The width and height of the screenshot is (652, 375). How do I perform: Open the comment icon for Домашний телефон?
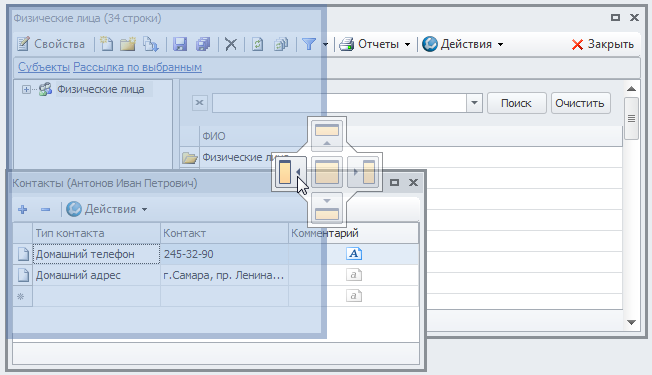(354, 254)
